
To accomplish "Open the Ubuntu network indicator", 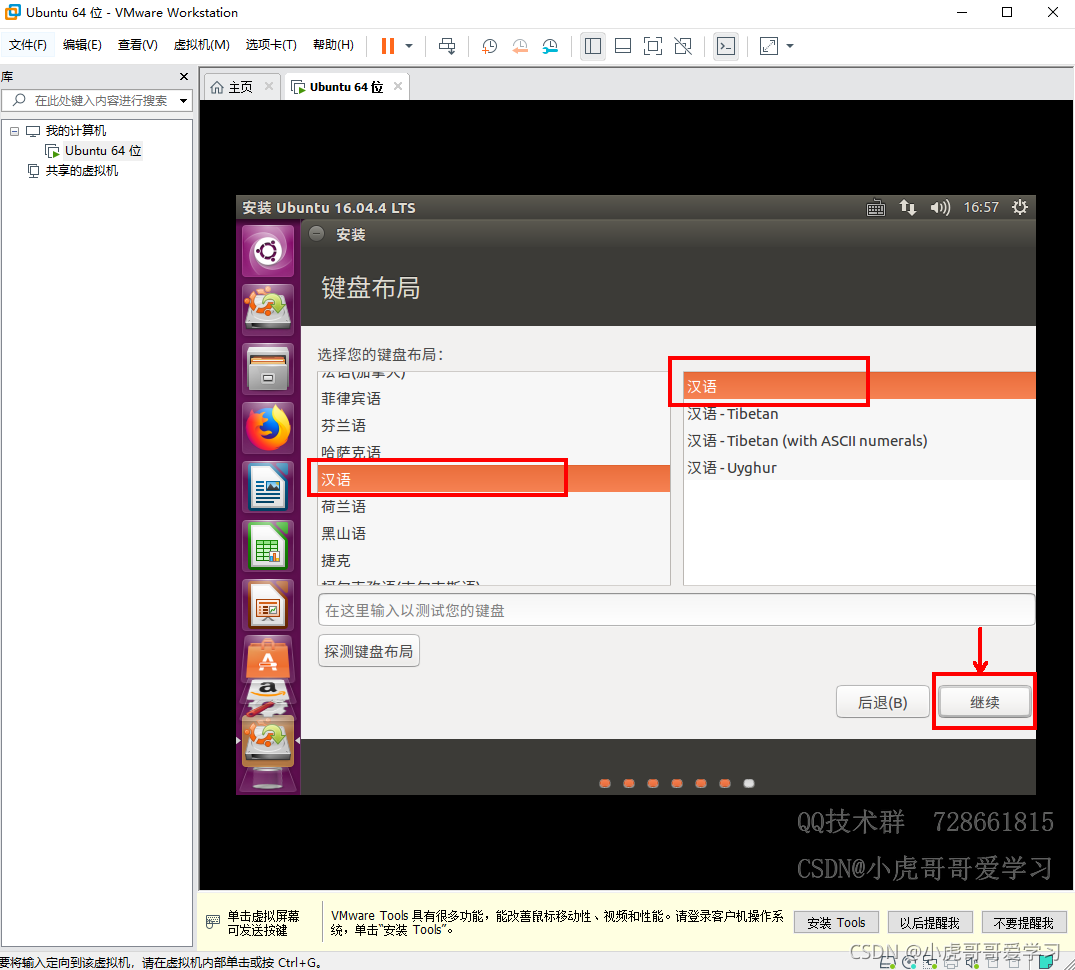I will (908, 208).
